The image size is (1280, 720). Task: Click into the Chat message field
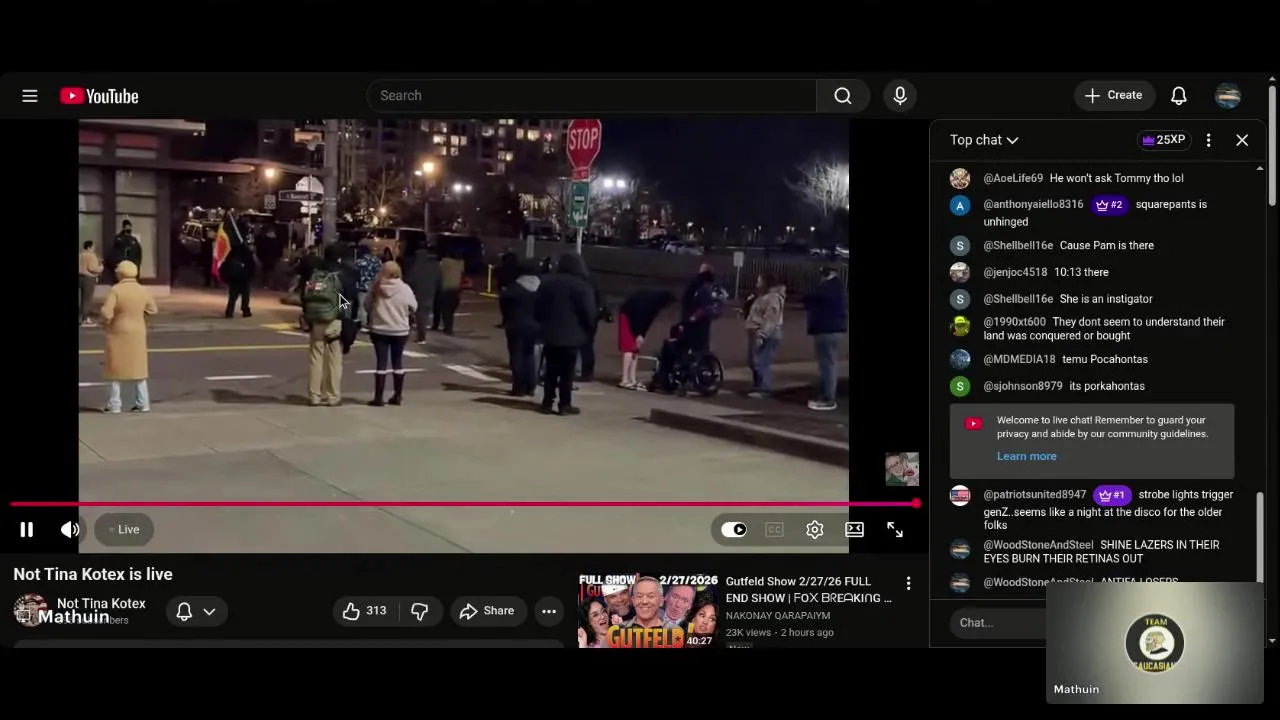[1000, 623]
